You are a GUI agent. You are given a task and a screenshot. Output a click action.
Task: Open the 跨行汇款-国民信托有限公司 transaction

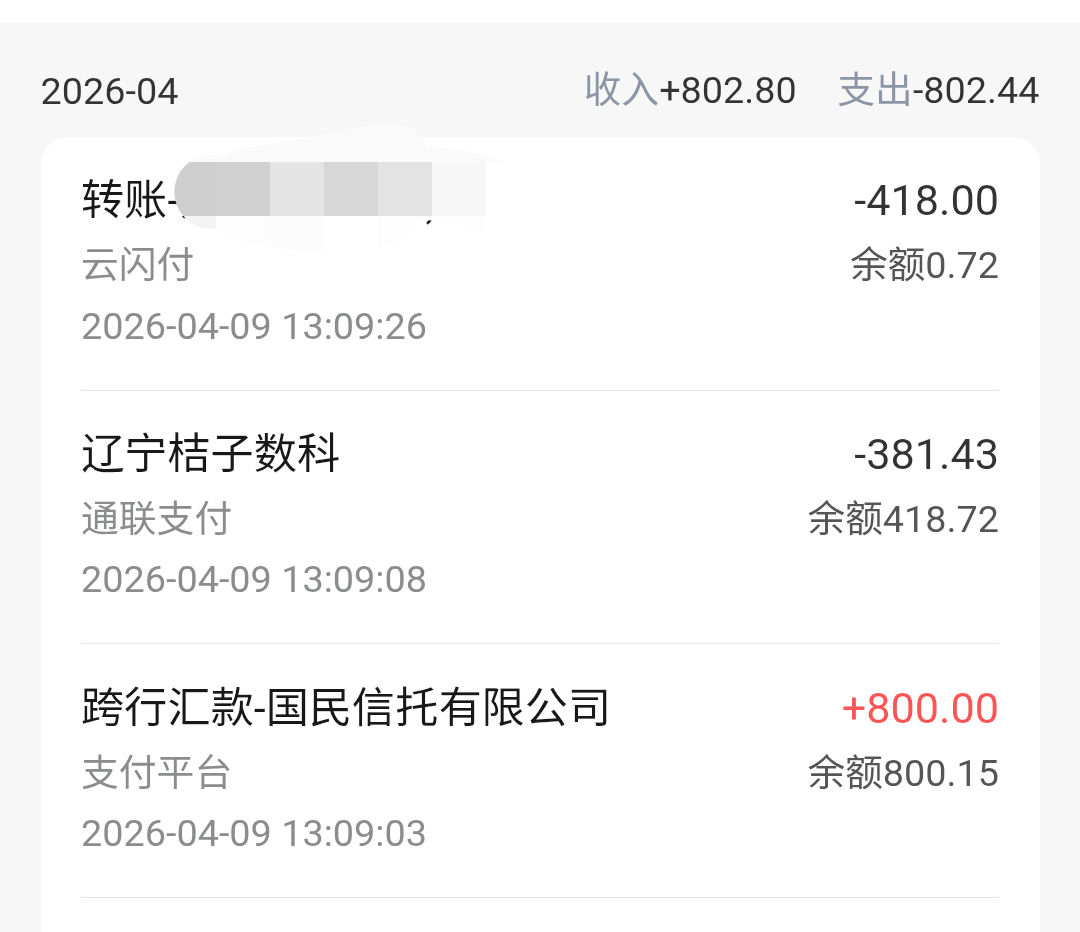tap(345, 708)
